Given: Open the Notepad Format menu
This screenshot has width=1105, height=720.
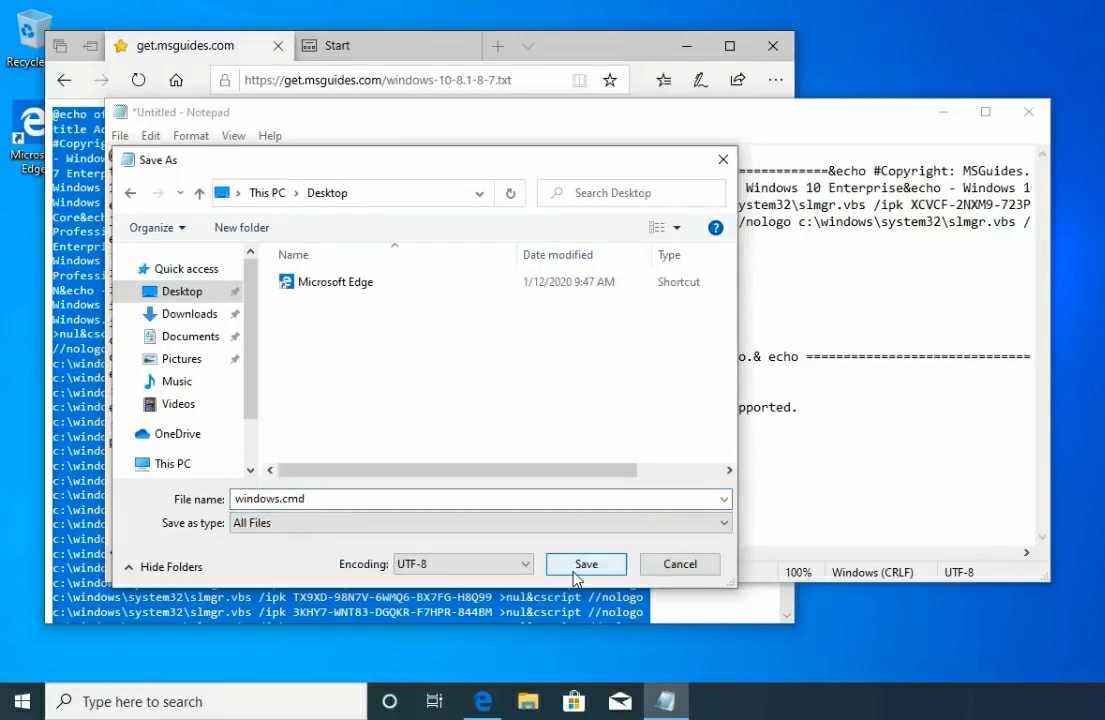Looking at the screenshot, I should [190, 136].
